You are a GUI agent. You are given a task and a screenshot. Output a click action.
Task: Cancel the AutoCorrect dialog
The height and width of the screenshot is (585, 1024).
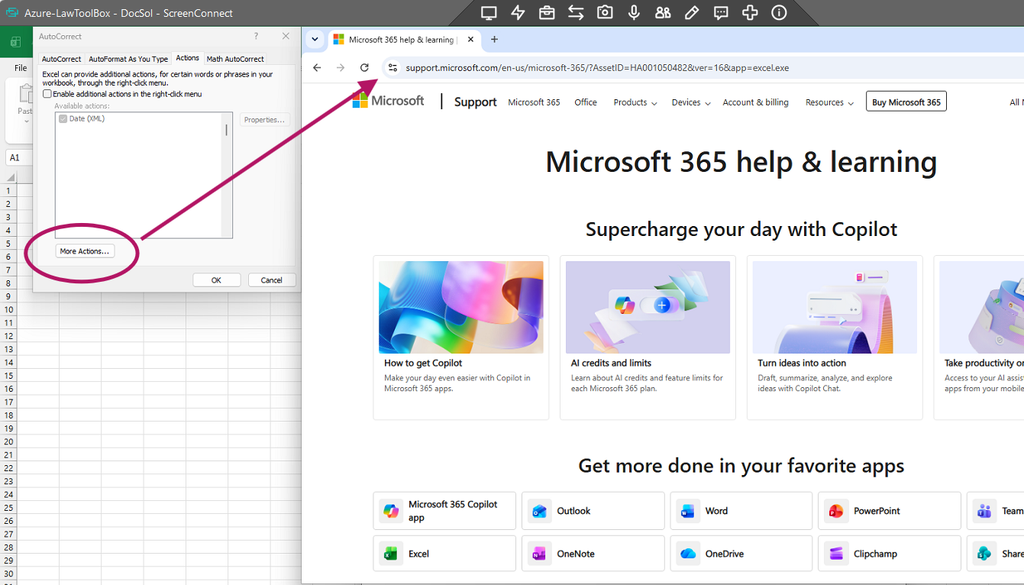[x=272, y=280]
